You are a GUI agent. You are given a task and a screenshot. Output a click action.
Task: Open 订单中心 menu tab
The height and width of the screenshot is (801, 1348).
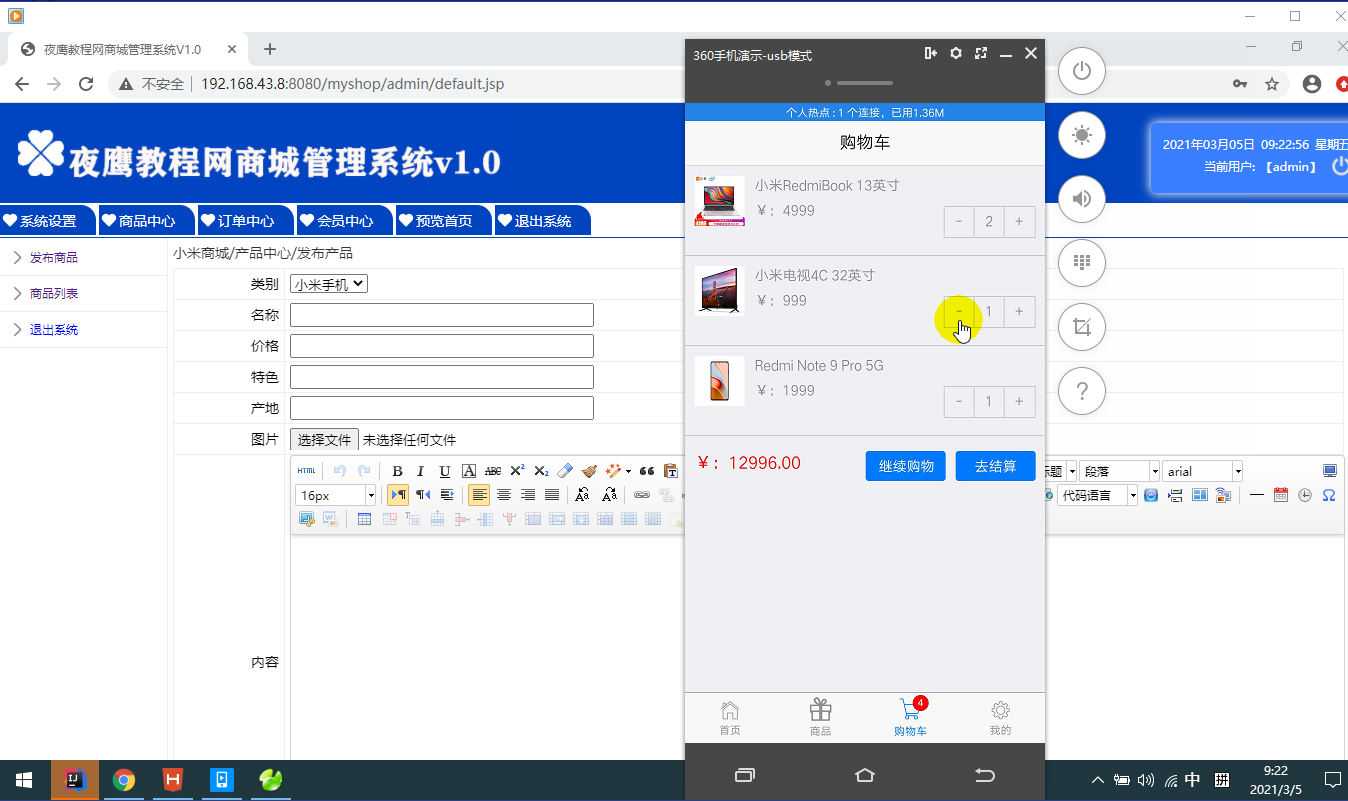point(246,221)
